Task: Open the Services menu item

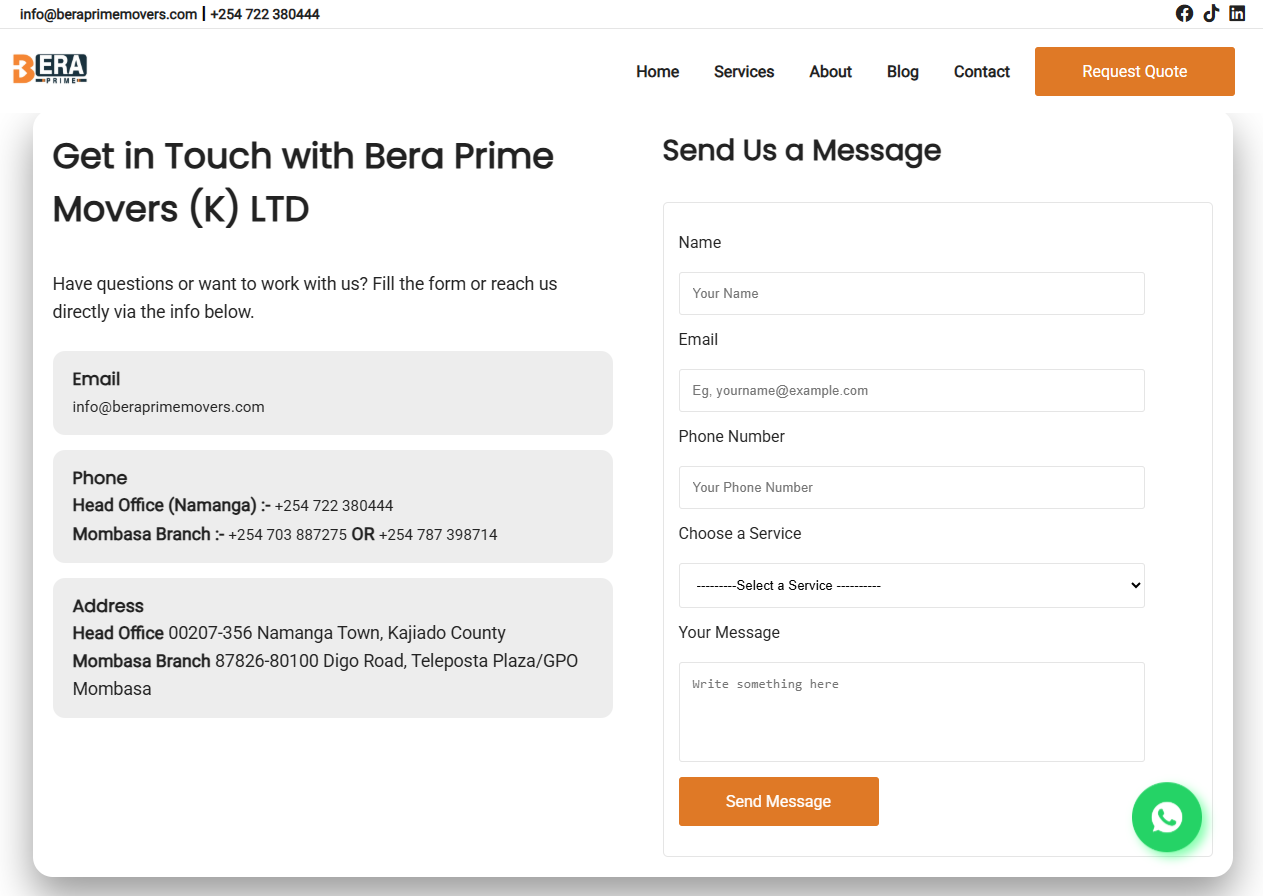Action: coord(744,72)
